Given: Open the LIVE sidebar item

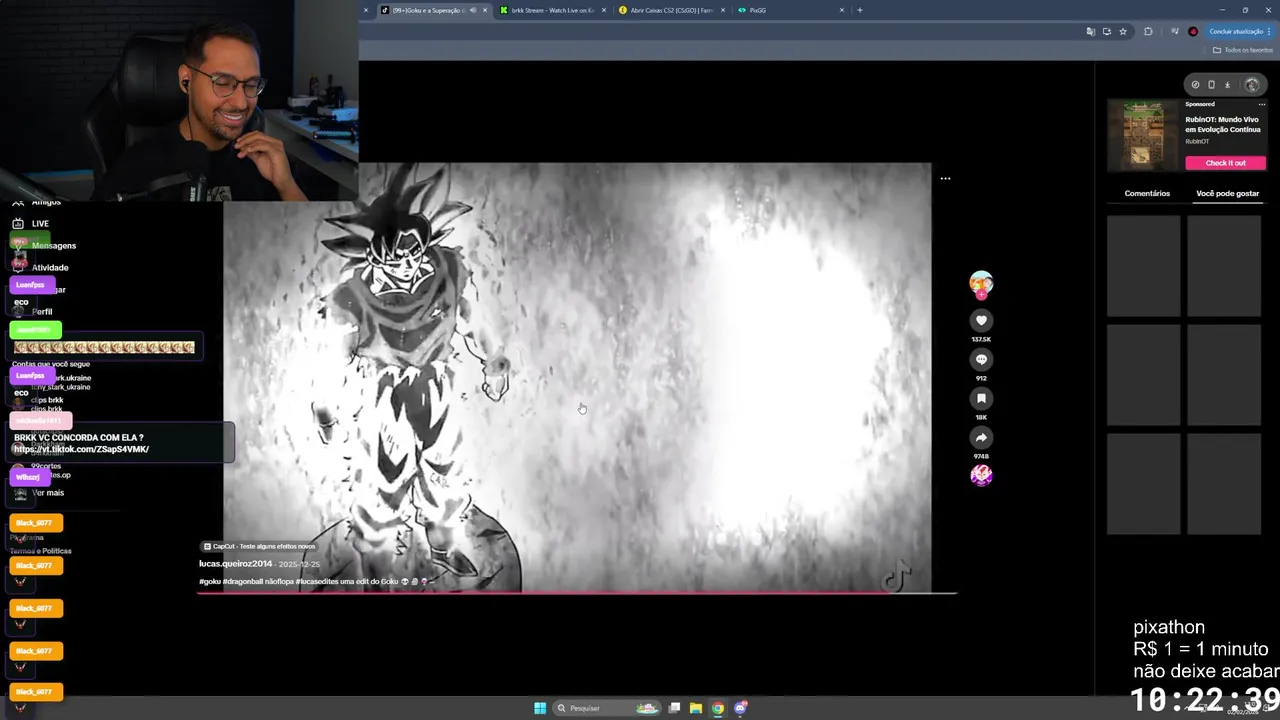Looking at the screenshot, I should pyautogui.click(x=40, y=223).
